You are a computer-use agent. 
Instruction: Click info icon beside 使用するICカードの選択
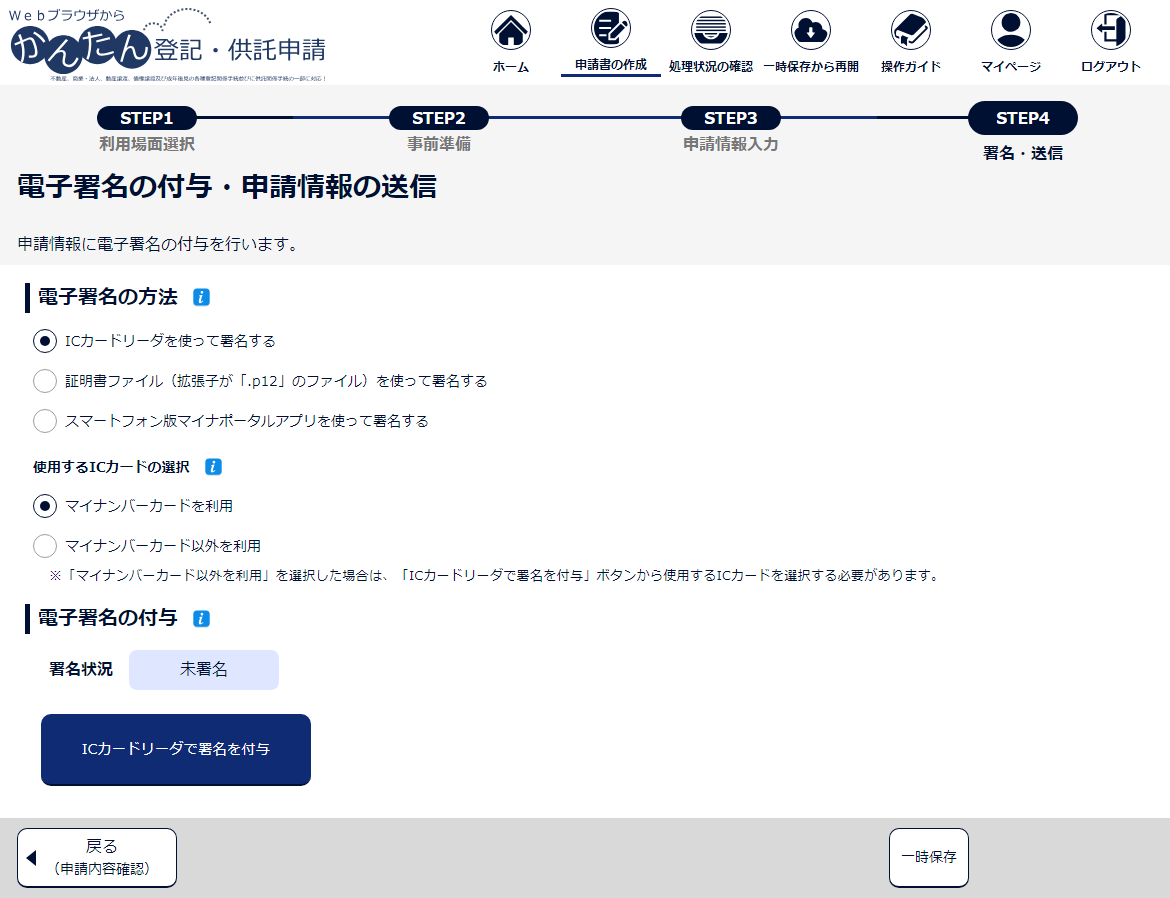coord(213,467)
